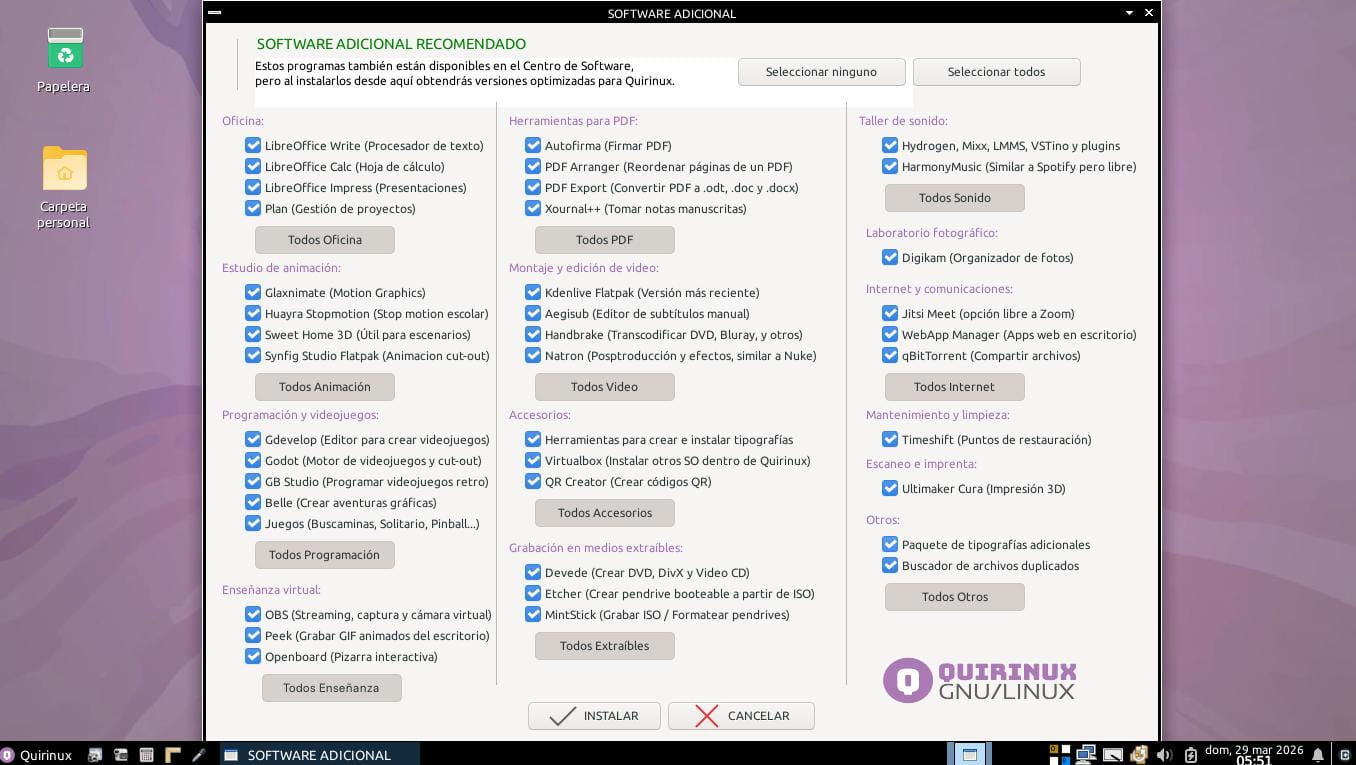
Task: Click Seleccionar ninguno button
Action: coord(821,72)
